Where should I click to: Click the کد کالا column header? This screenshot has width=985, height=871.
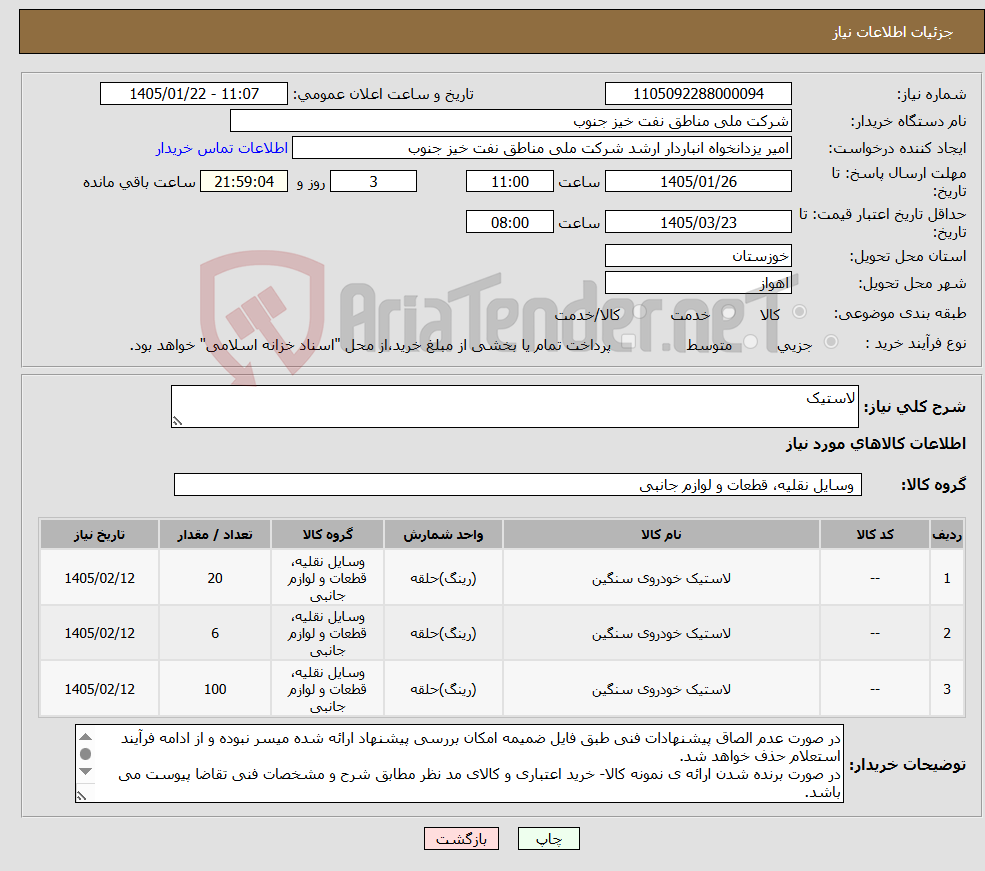[x=874, y=534]
